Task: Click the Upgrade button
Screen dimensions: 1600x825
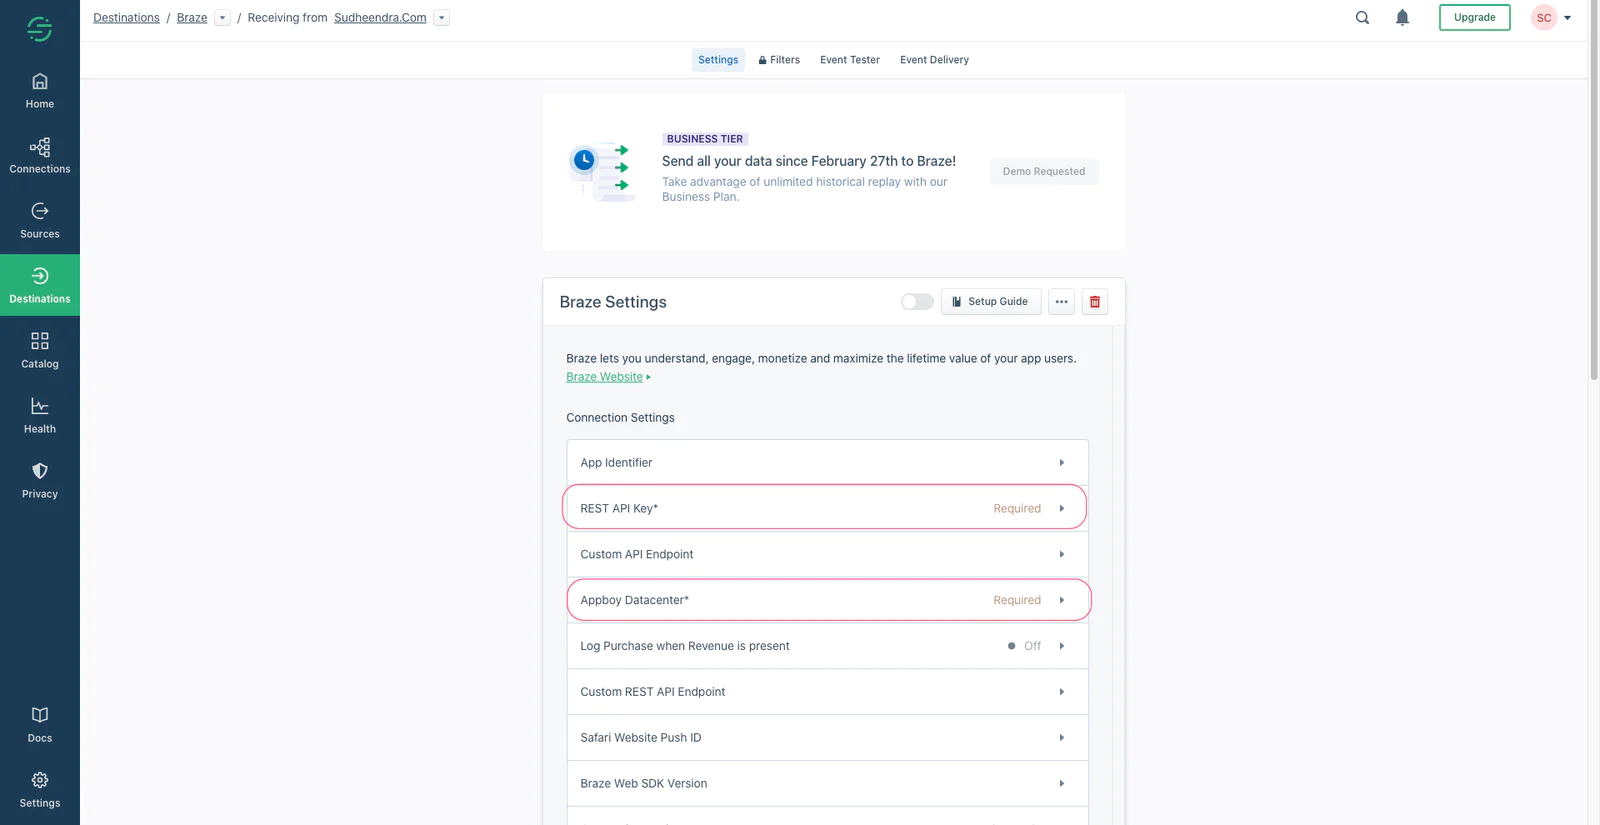Action: (1474, 18)
